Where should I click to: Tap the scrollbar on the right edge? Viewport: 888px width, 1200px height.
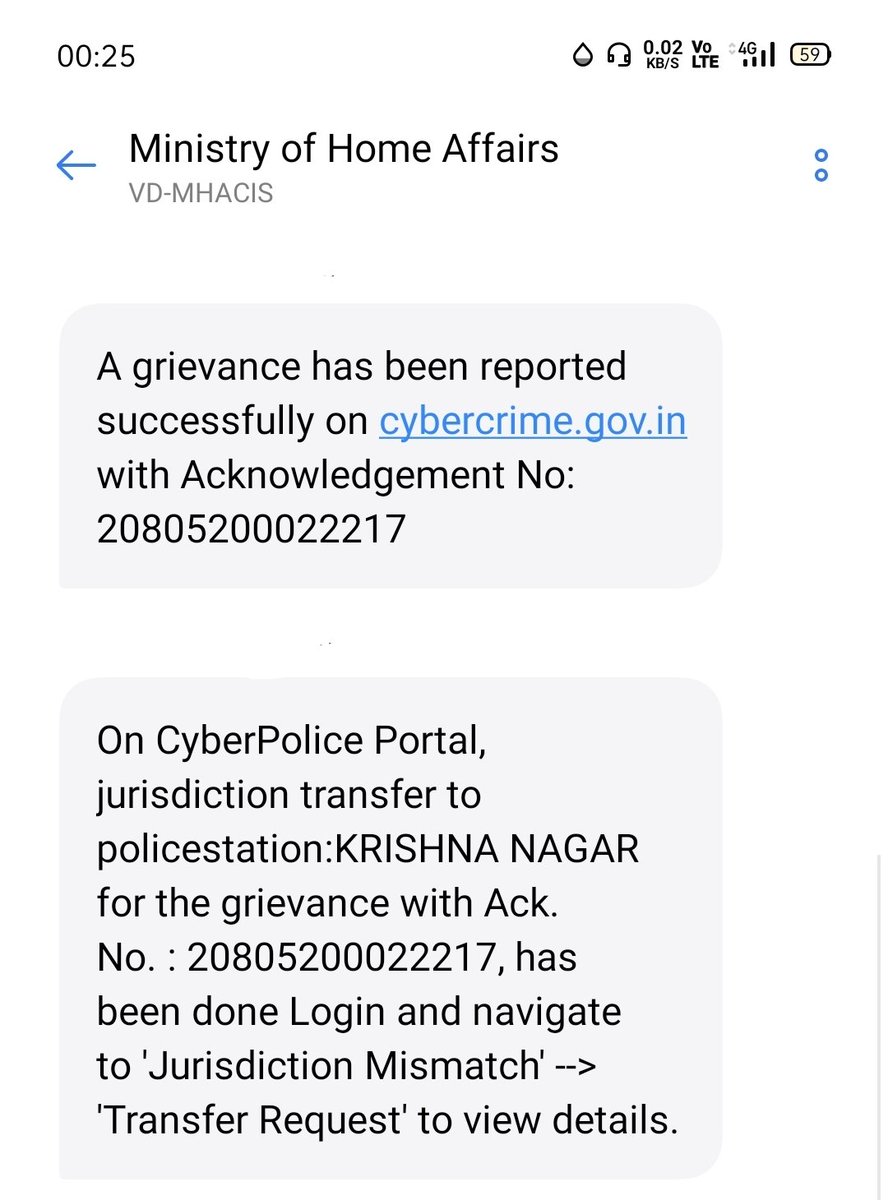[x=877, y=1025]
